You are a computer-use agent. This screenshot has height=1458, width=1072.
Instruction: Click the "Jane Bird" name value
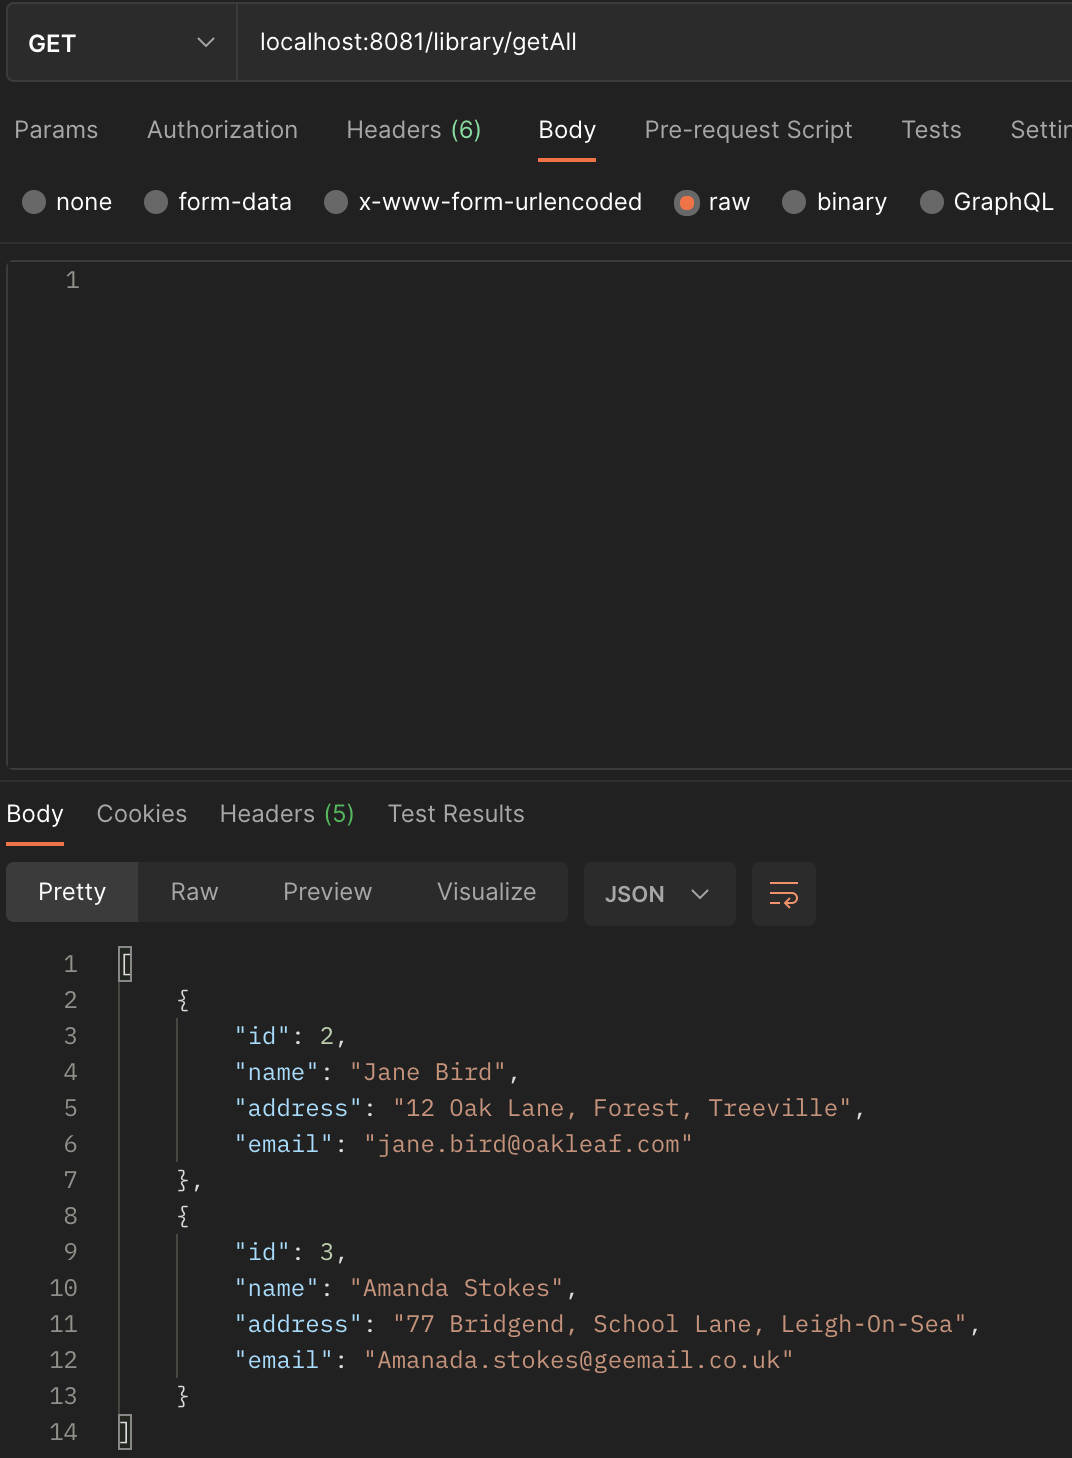(427, 1072)
